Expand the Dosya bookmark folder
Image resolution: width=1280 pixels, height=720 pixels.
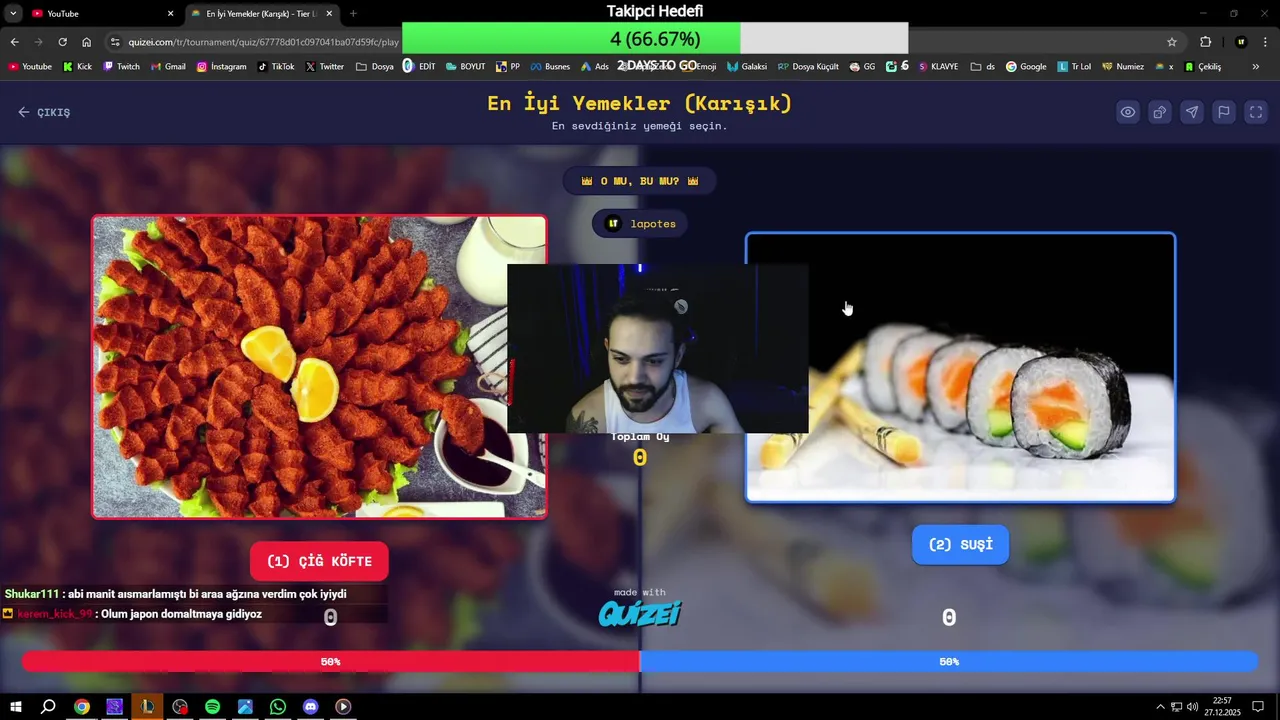click(375, 67)
